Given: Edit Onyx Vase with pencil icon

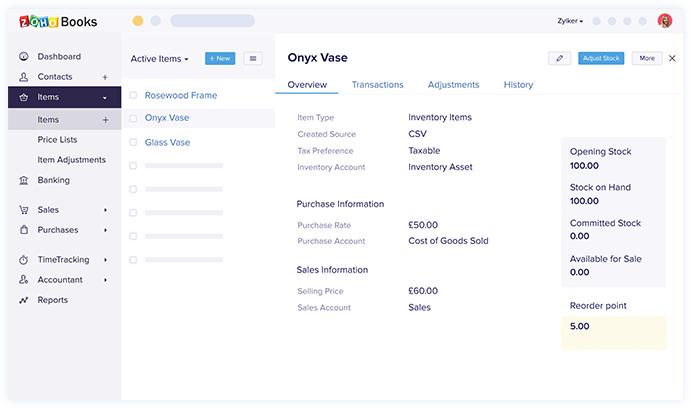Looking at the screenshot, I should point(560,58).
